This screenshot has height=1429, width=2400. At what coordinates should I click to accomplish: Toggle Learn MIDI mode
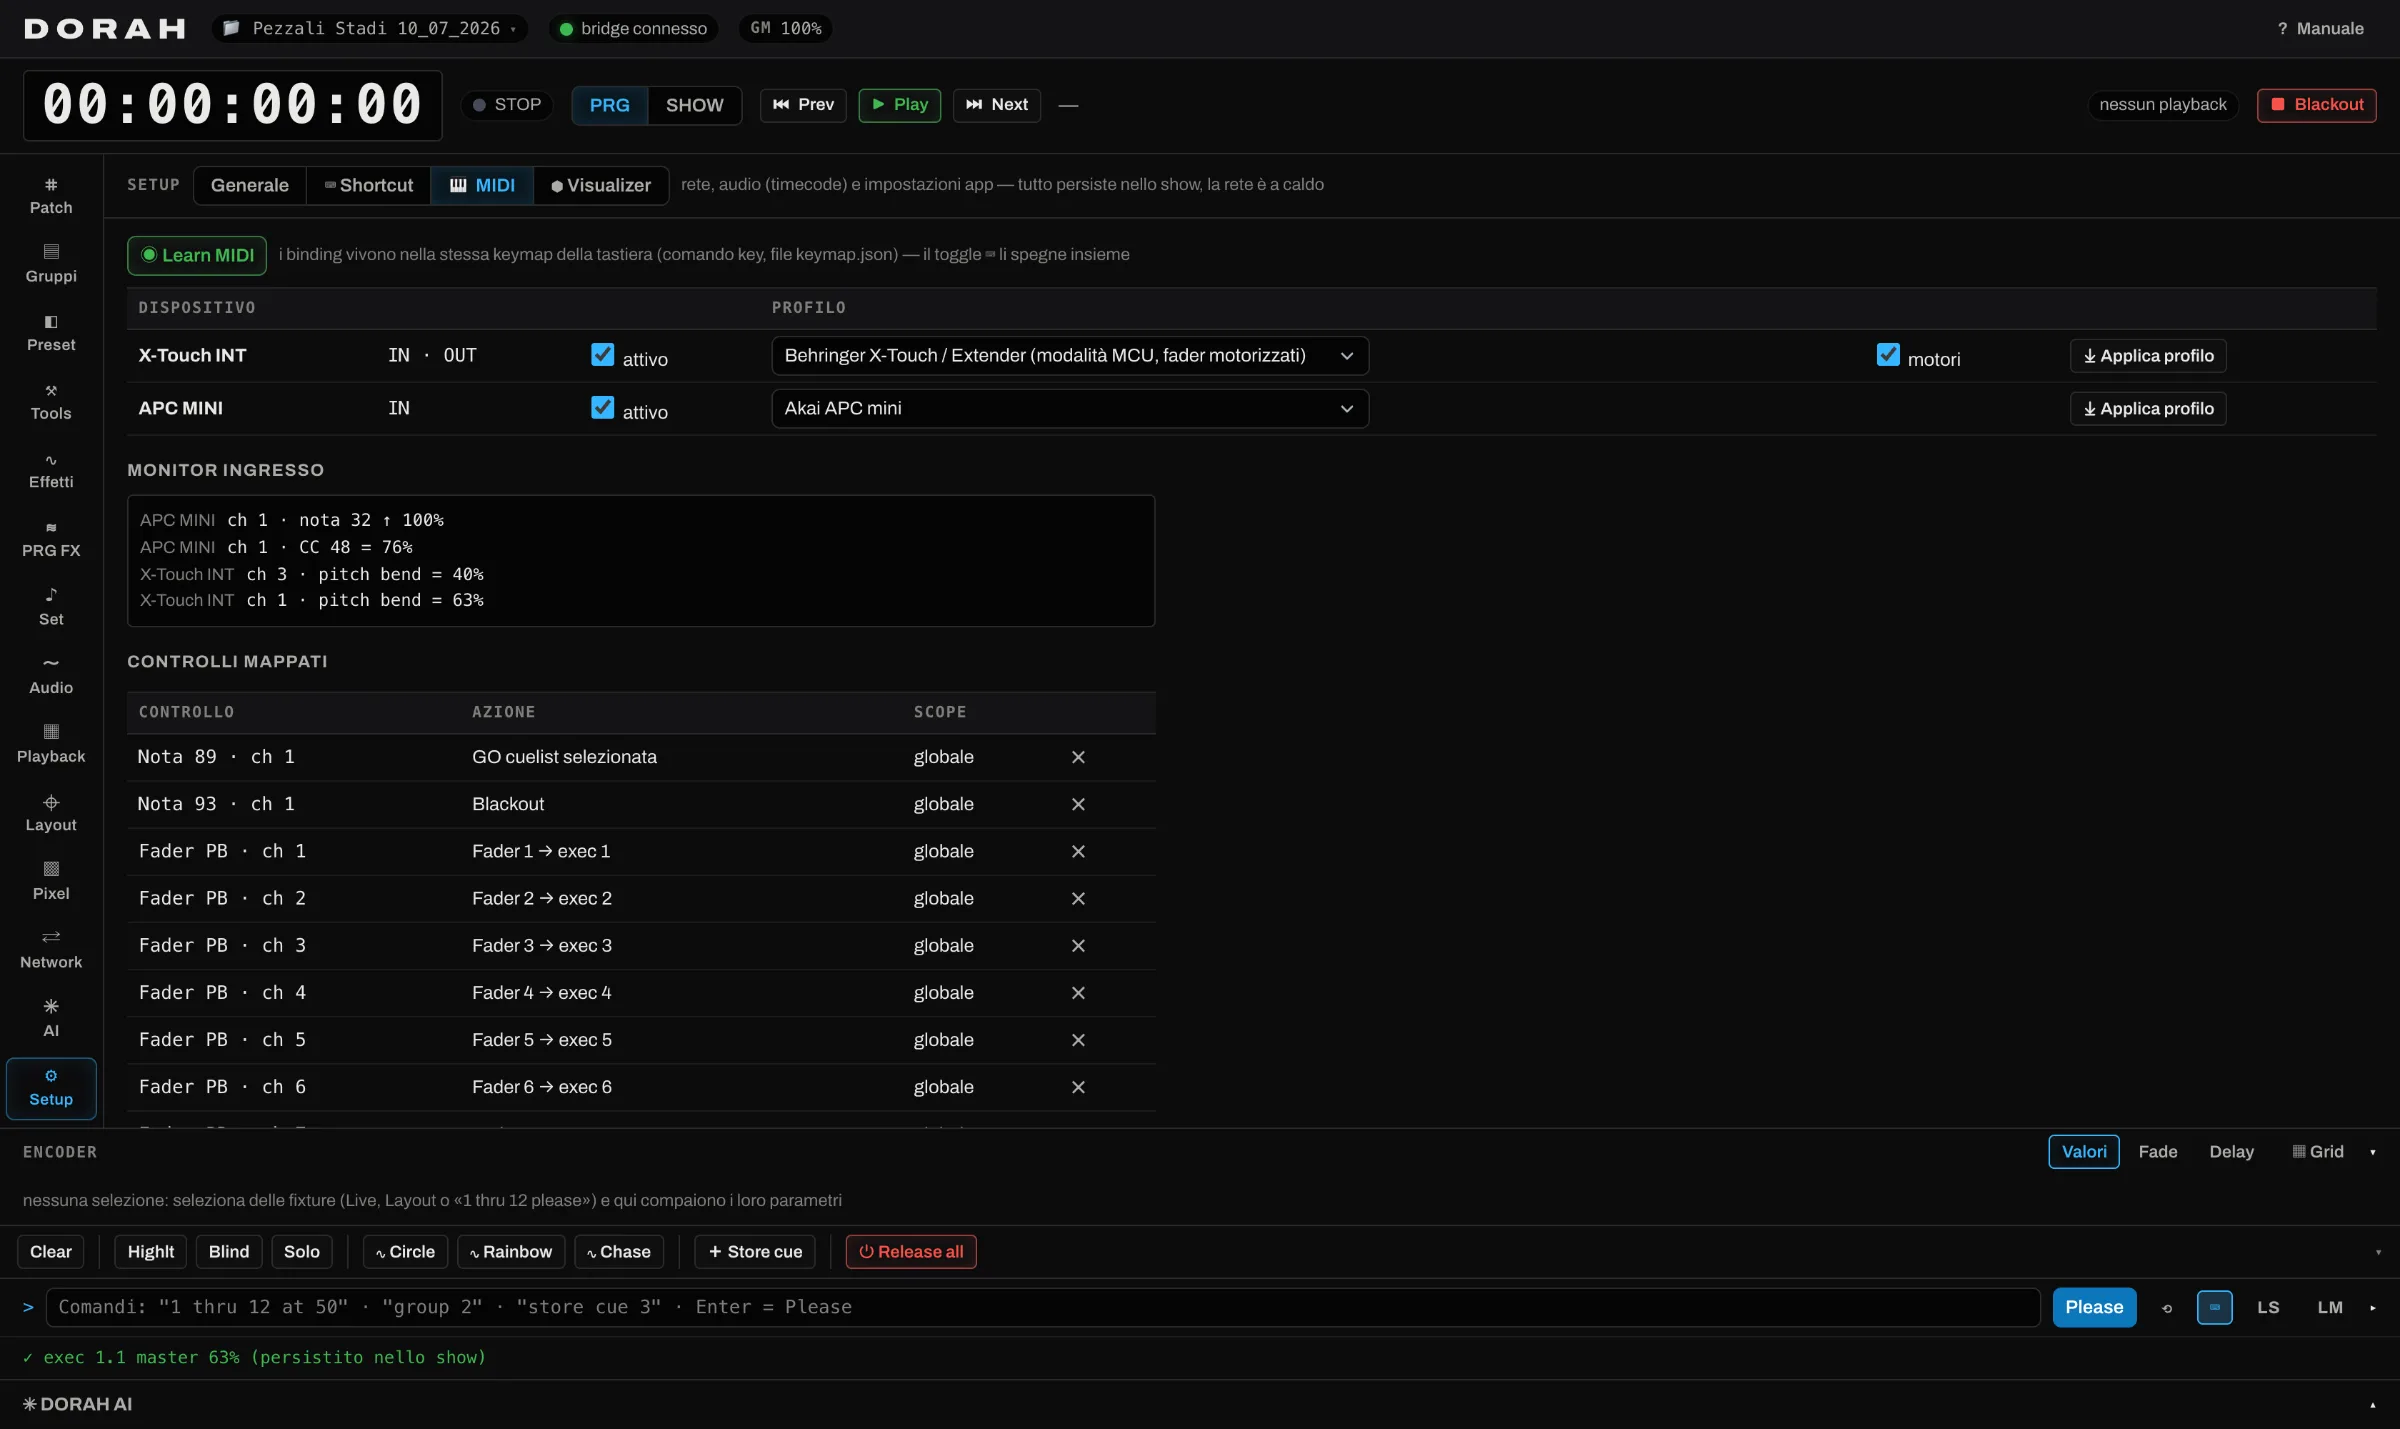click(x=197, y=255)
